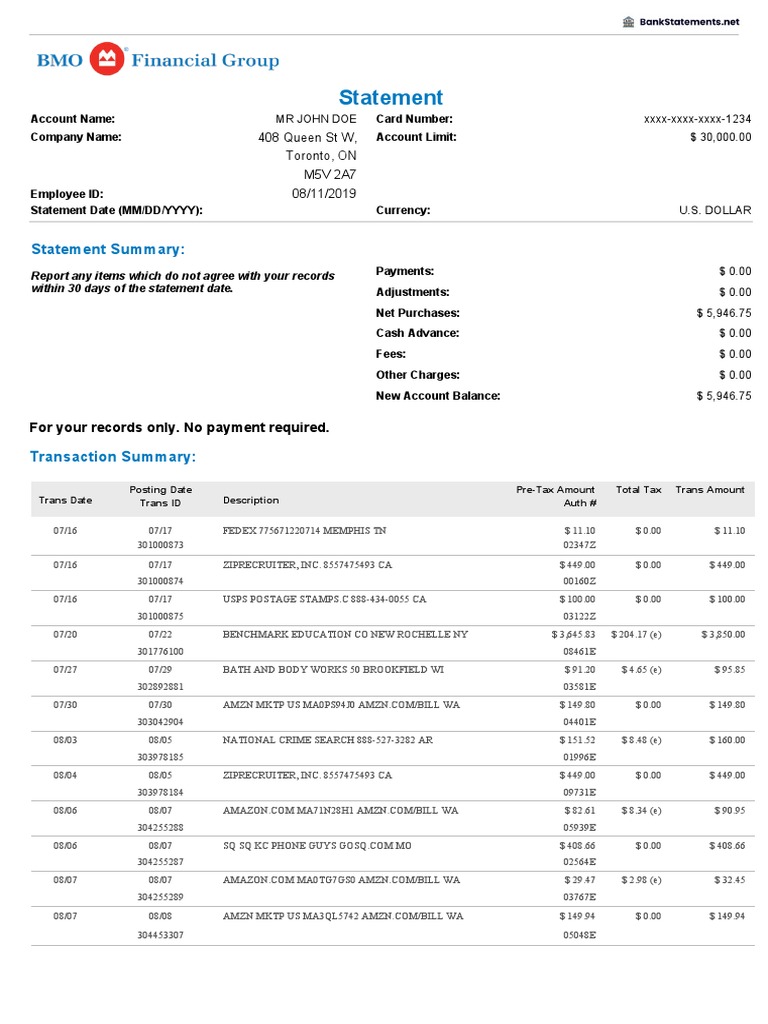This screenshot has height=1024, width=768.
Task: Click the $30,000.00 account limit value
Action: [x=720, y=137]
